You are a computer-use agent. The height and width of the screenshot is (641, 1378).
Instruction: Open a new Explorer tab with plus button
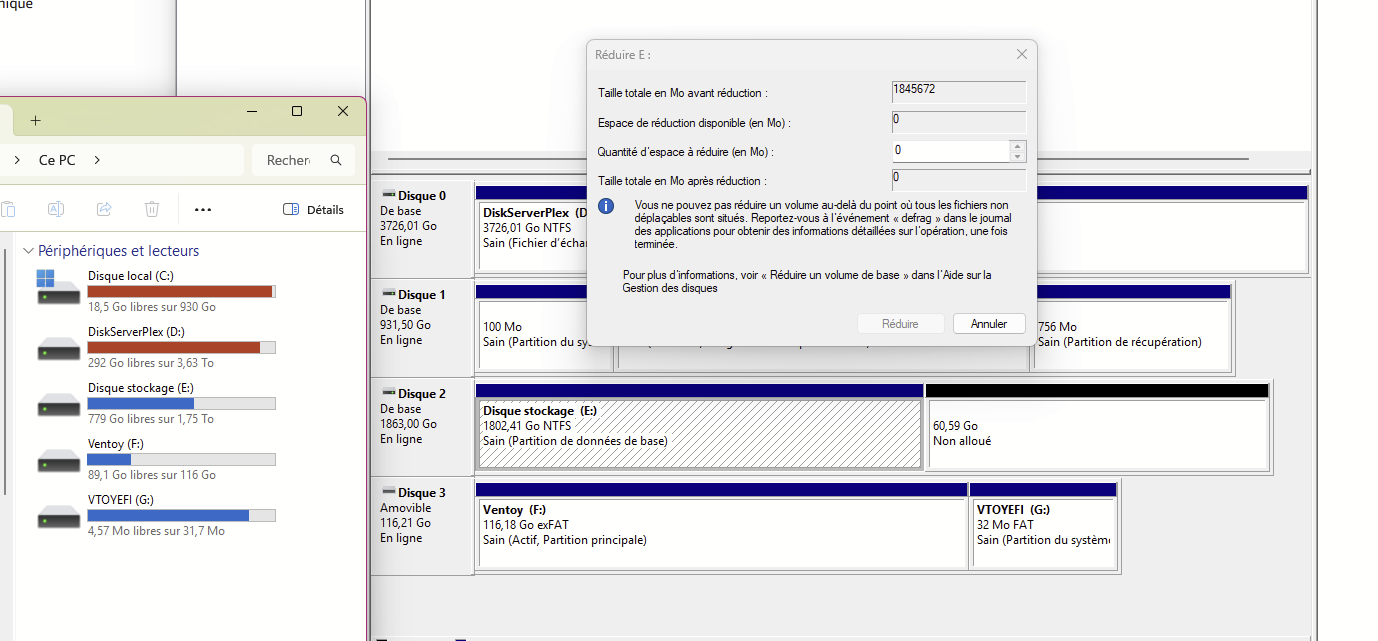[35, 120]
